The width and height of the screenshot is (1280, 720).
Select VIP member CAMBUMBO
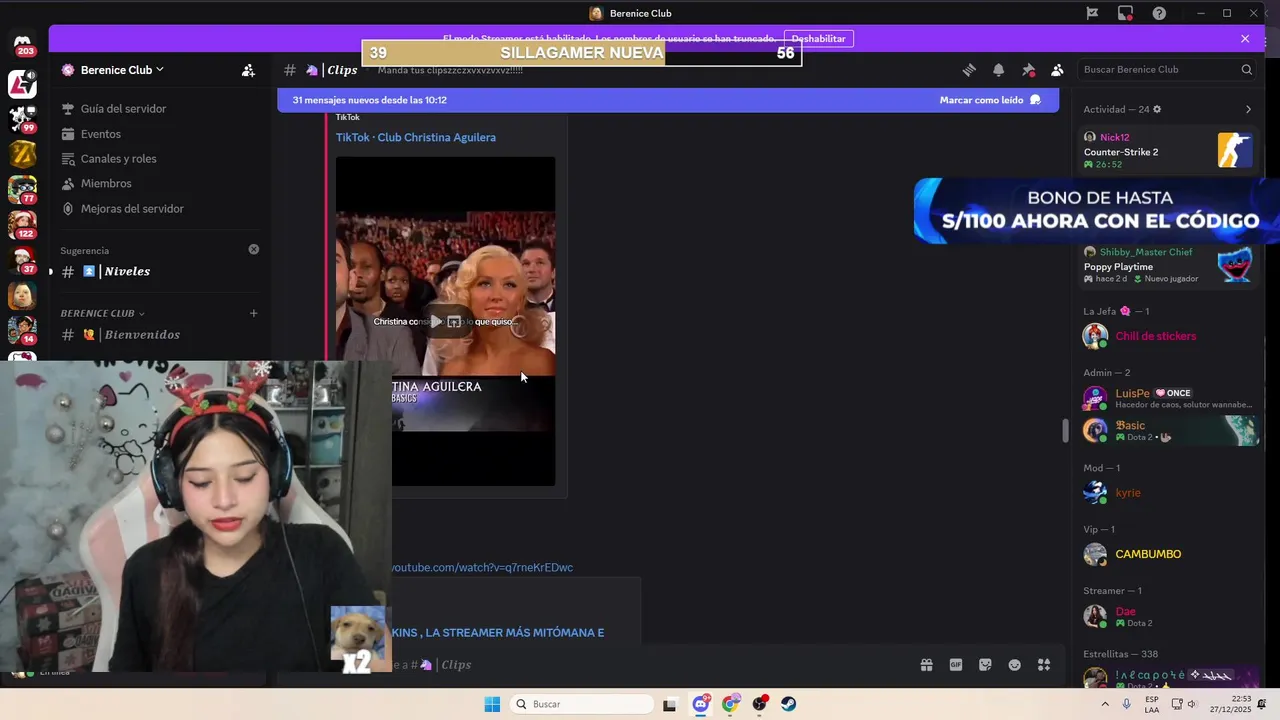1167,554
